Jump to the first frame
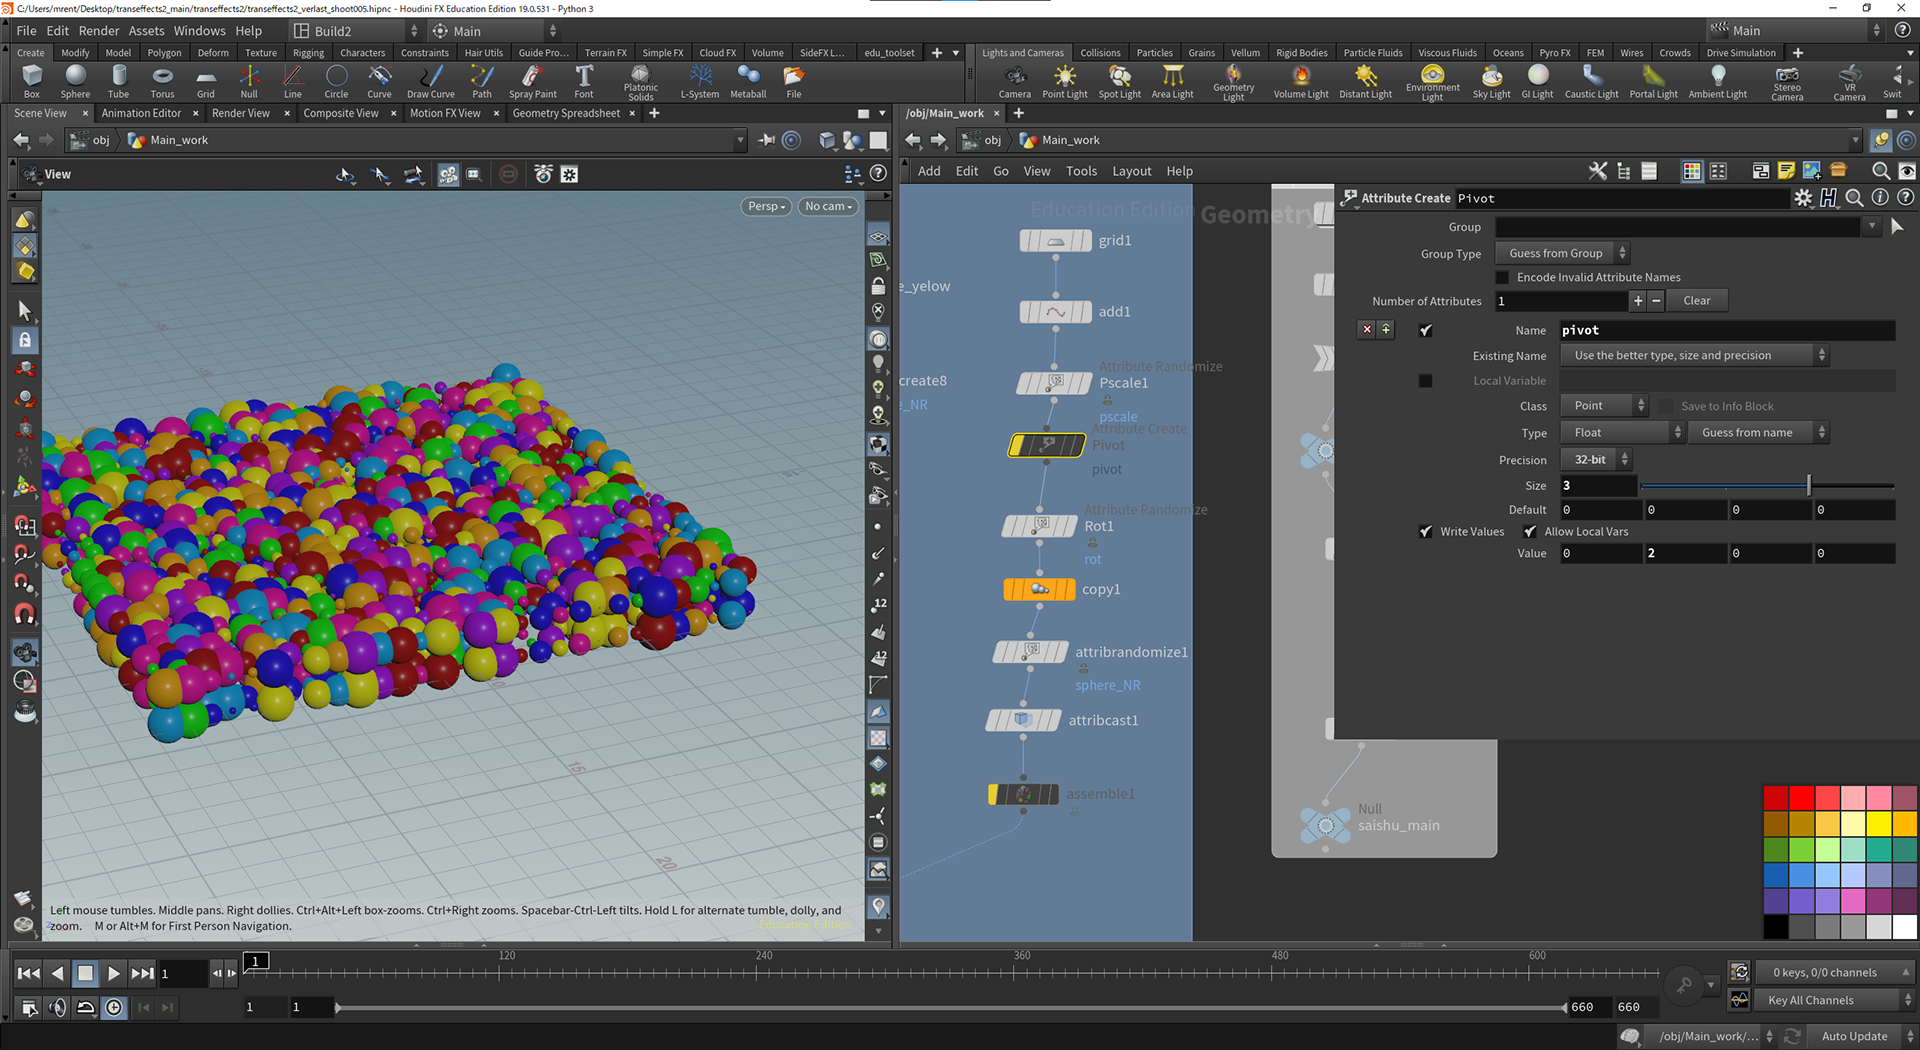The height and width of the screenshot is (1050, 1920). coord(29,973)
